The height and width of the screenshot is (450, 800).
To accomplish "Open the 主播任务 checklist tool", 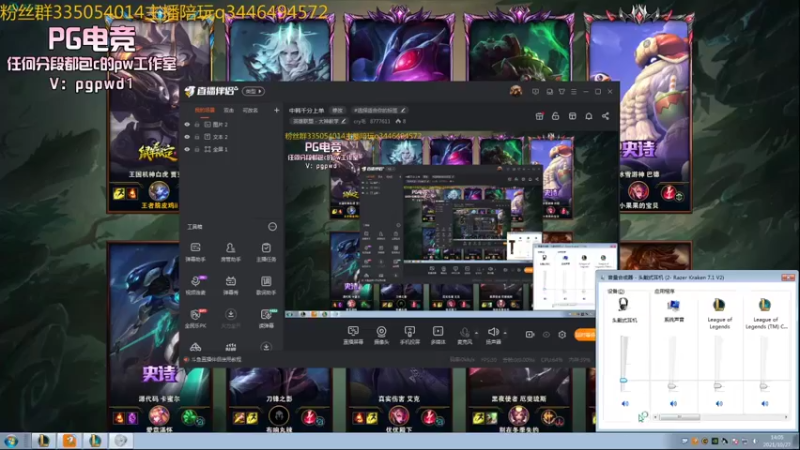I will point(266,252).
